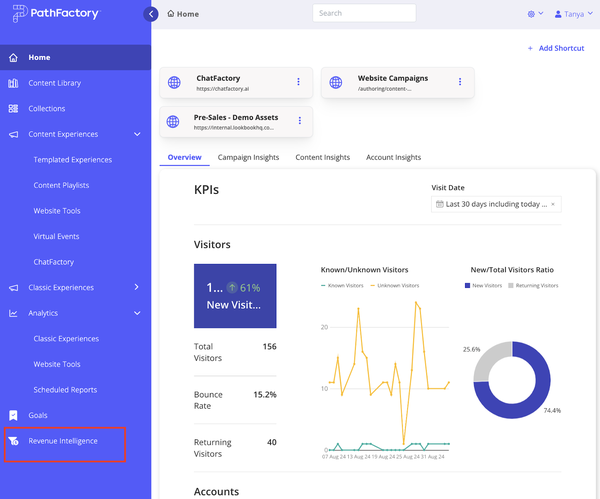Open the Pre-Sales - Demo Assets shortcut
This screenshot has width=600, height=499.
tap(236, 122)
